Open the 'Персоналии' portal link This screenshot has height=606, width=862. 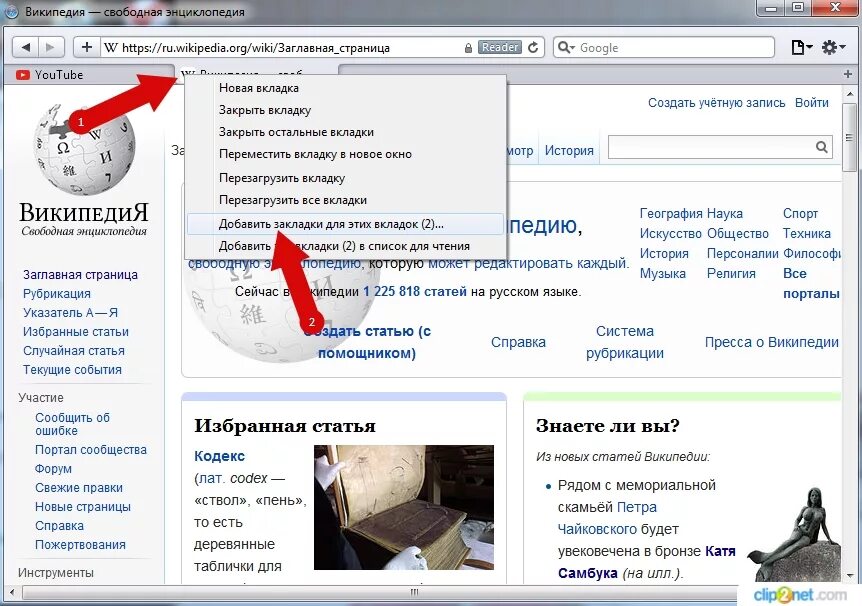point(743,254)
